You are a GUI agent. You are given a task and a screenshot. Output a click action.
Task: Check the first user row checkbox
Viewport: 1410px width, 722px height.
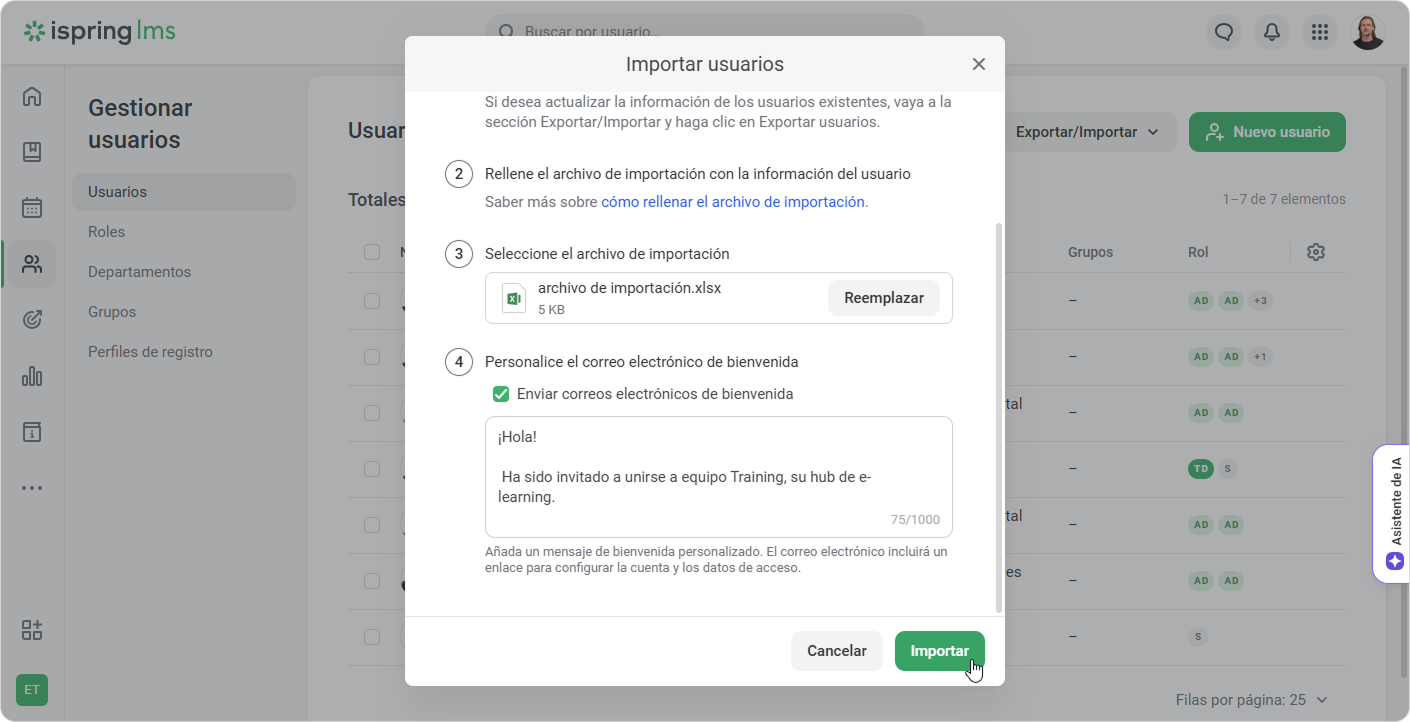(x=372, y=301)
